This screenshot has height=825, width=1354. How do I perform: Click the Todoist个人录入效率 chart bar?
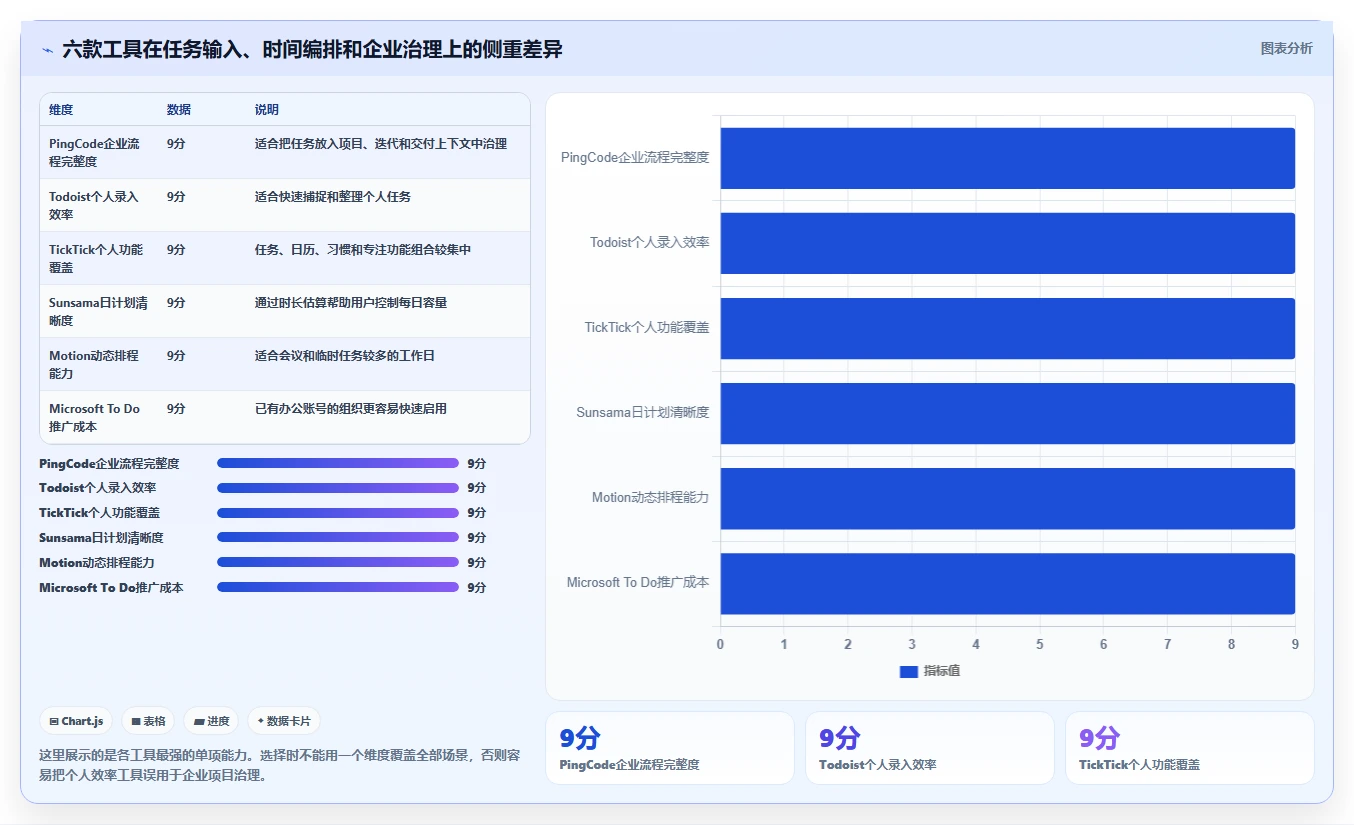click(1008, 243)
